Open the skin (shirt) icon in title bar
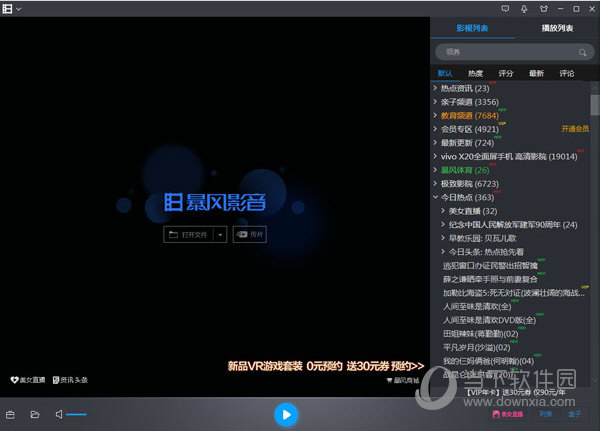The image size is (600, 431). (x=543, y=8)
